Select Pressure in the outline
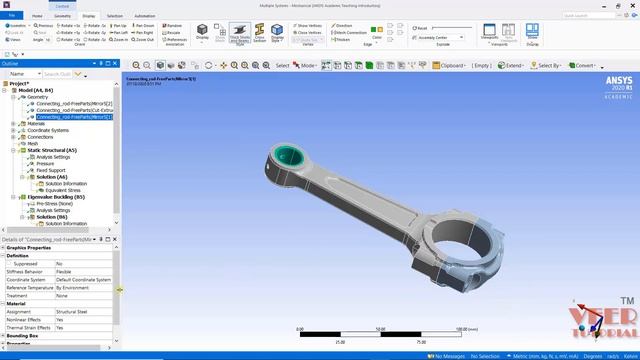The width and height of the screenshot is (640, 360). 45,164
